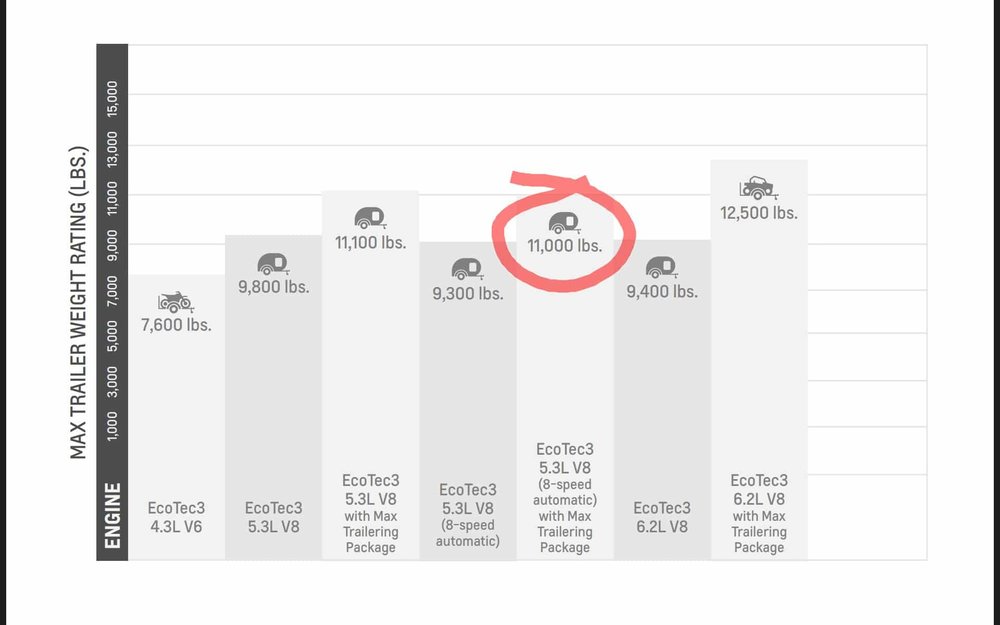1000x625 pixels.
Task: Click the camper icon above 9,400 lbs.
Action: pos(660,267)
